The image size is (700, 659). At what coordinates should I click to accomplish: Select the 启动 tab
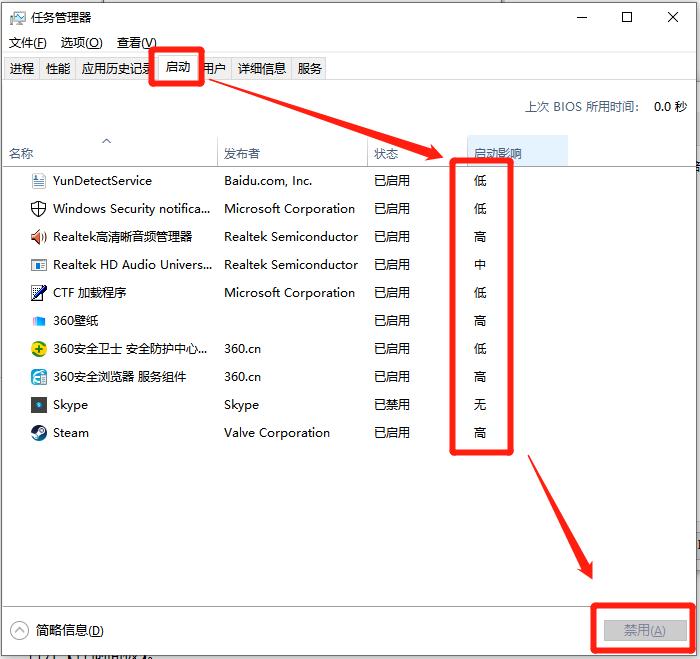(178, 67)
